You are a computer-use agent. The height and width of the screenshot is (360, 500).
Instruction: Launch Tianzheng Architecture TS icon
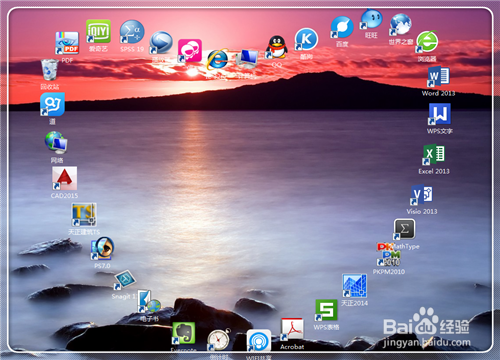tap(84, 215)
